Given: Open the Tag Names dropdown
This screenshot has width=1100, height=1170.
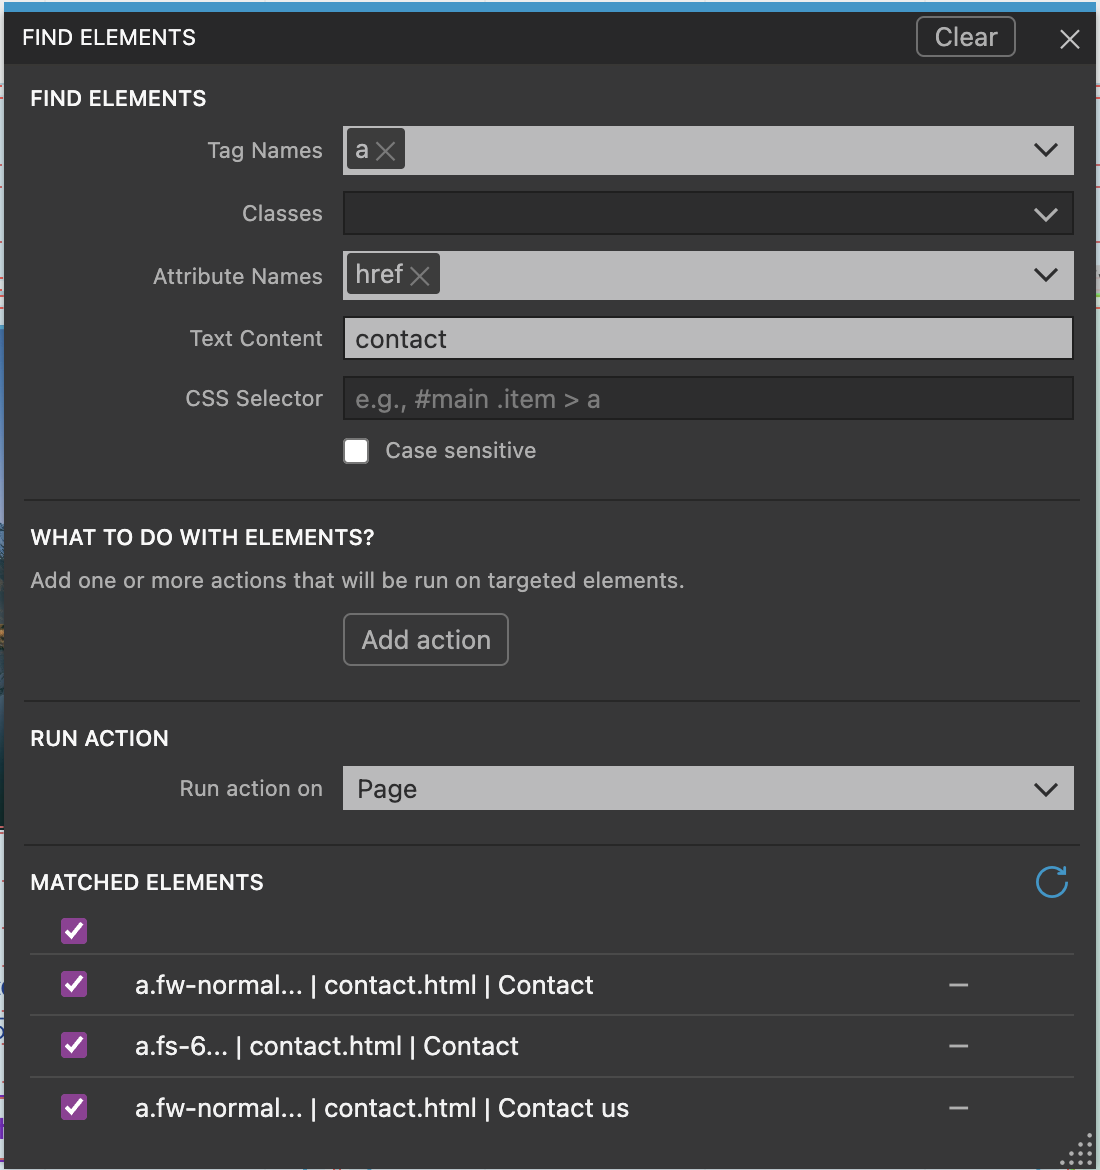Looking at the screenshot, I should pos(1045,151).
